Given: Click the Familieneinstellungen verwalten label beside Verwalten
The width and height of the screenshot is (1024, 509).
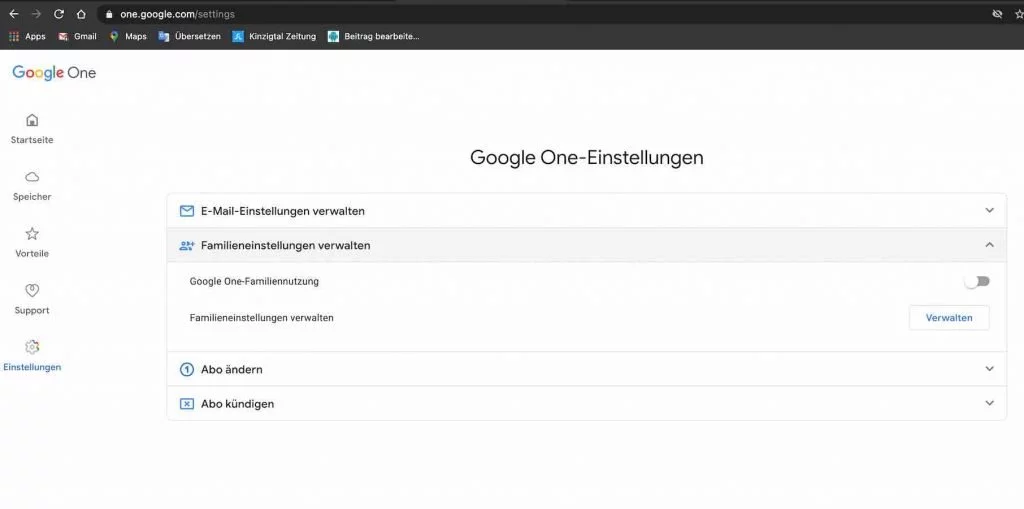Looking at the screenshot, I should pyautogui.click(x=262, y=318).
